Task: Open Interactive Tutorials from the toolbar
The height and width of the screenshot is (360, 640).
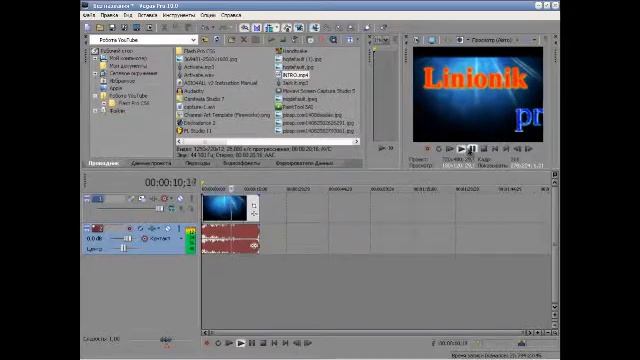Action: tap(367, 28)
